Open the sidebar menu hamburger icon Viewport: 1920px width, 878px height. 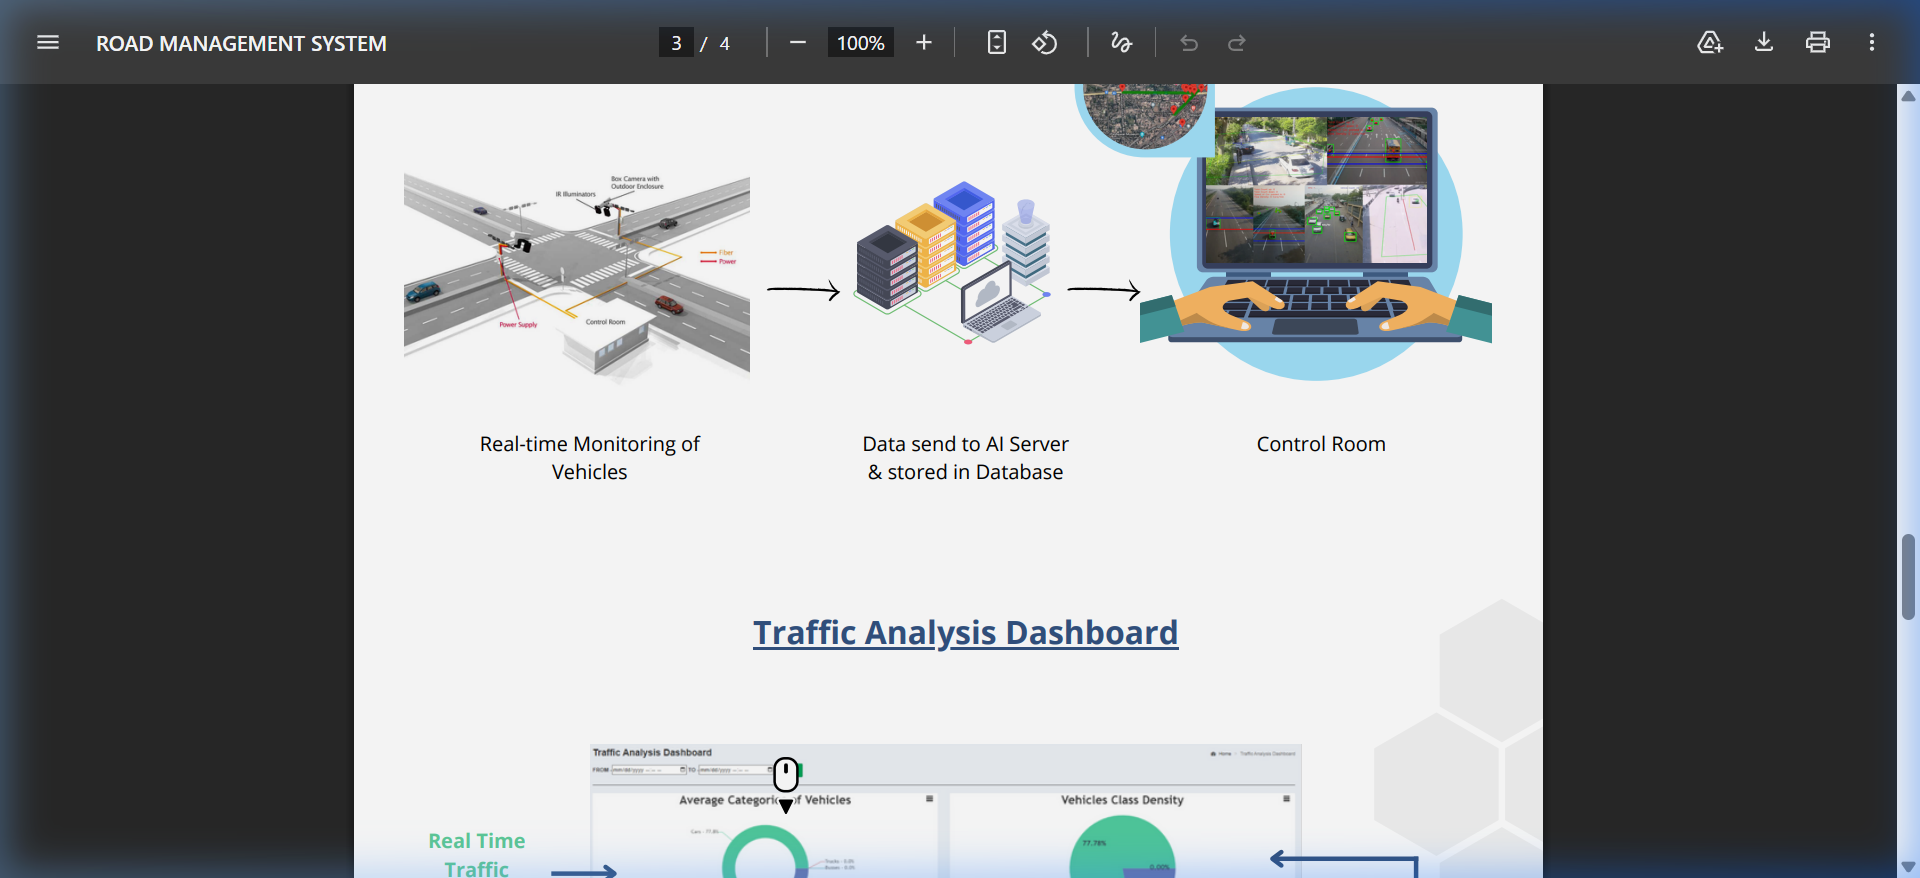coord(48,42)
